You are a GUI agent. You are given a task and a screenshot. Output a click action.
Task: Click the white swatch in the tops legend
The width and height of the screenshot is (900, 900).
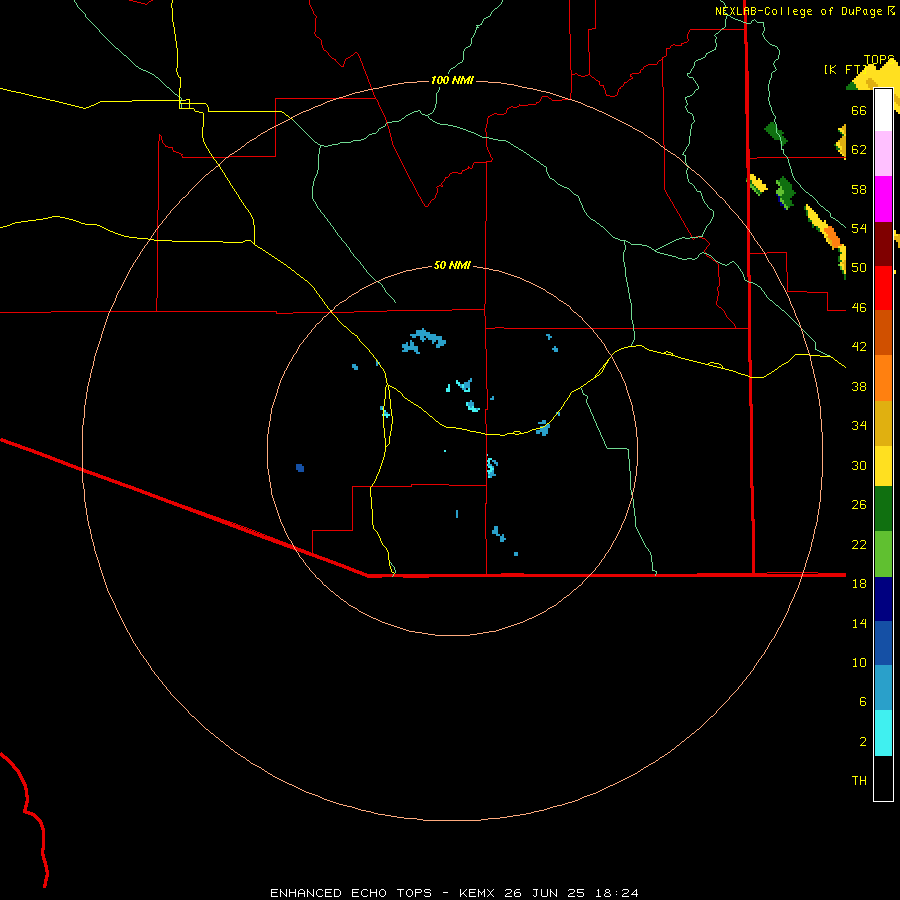click(883, 110)
